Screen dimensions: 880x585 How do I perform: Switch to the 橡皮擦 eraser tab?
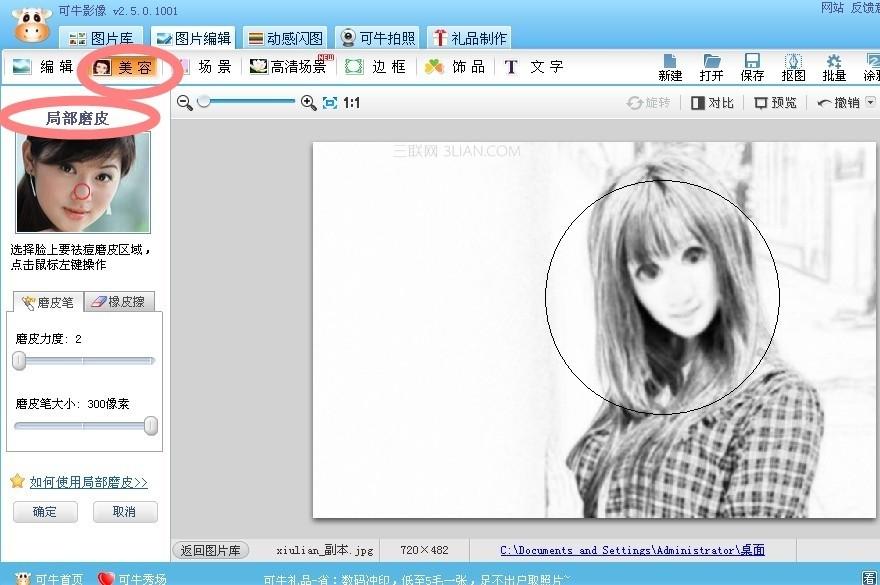click(119, 300)
